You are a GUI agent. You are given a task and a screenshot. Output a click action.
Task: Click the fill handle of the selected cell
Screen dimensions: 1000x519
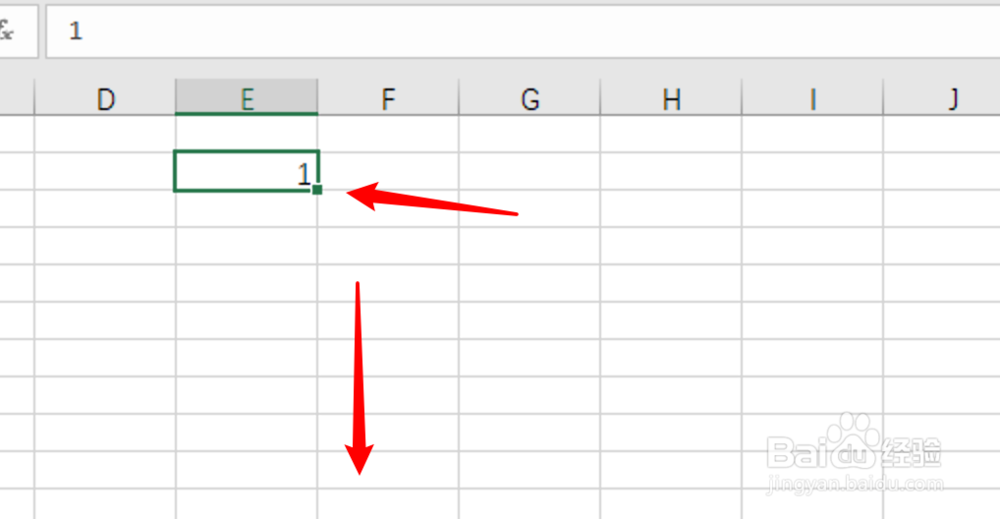317,189
